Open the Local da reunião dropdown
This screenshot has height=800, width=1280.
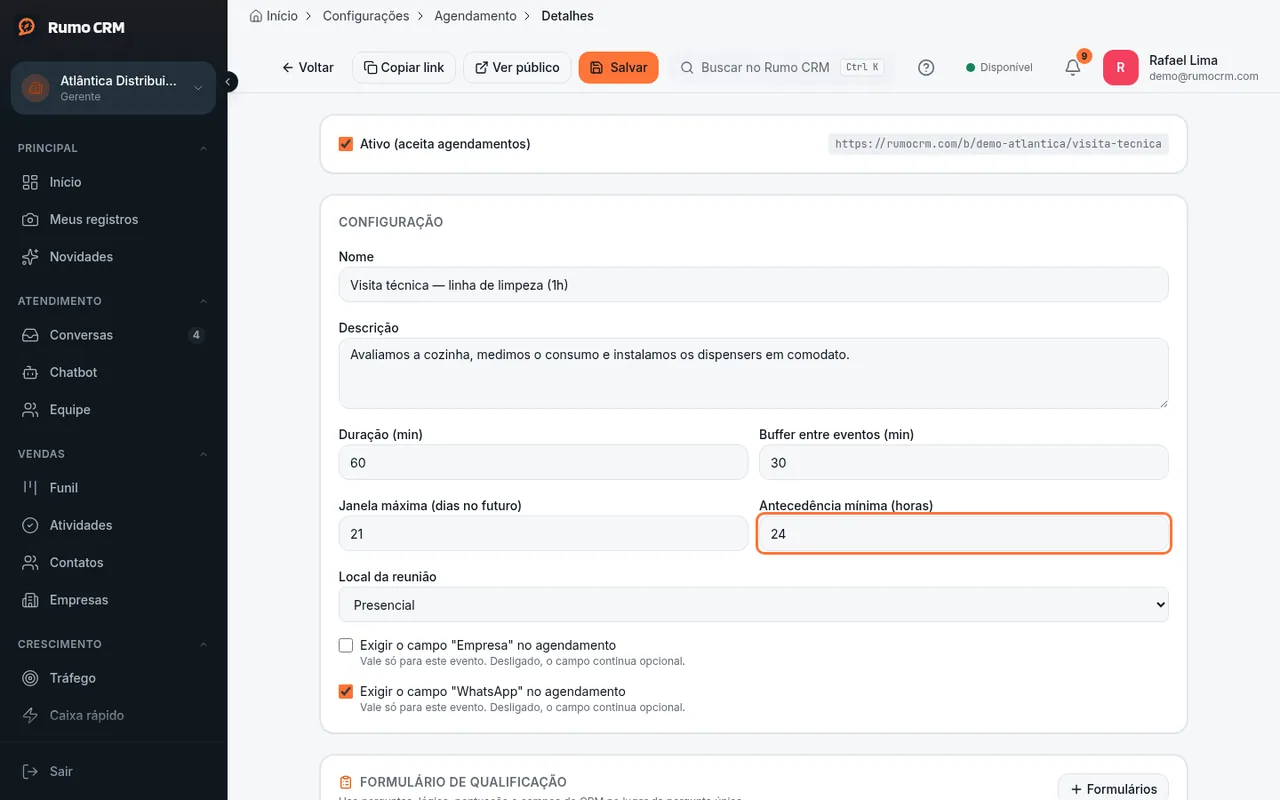(754, 605)
